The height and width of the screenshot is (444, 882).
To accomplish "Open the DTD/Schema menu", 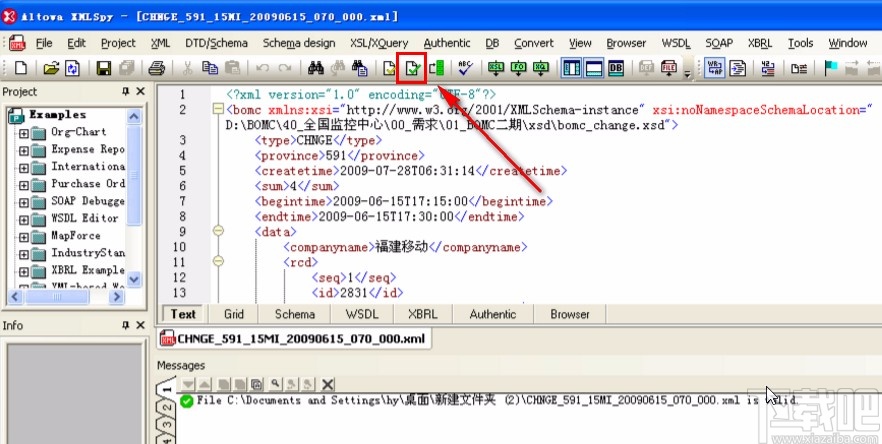I will [217, 43].
